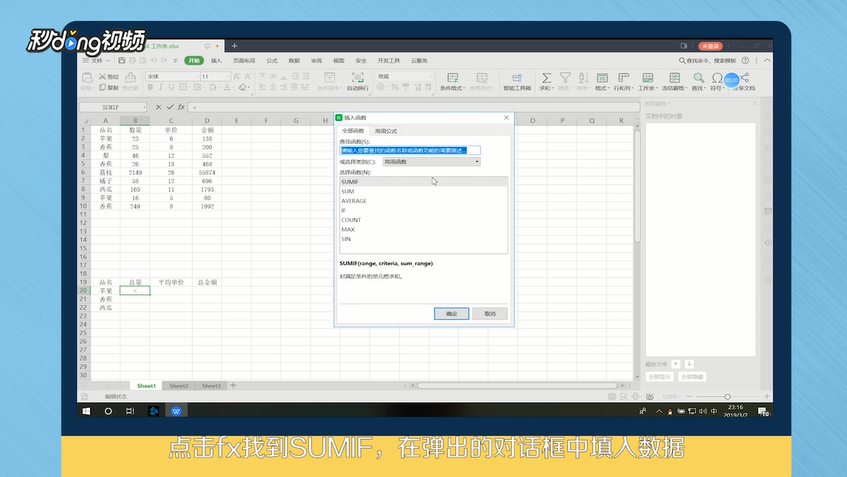Select the 开始 Home ribbon tab

[x=194, y=61]
